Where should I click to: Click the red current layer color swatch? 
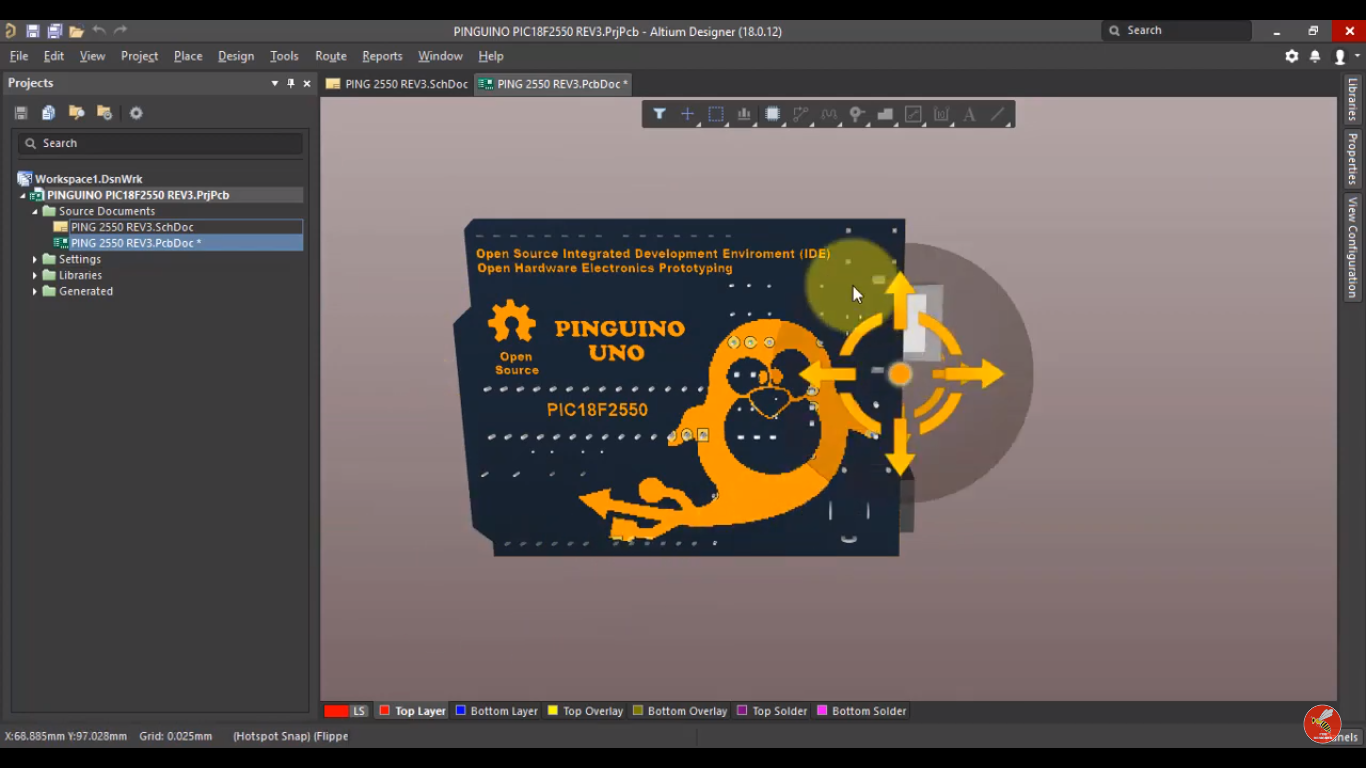coord(337,711)
